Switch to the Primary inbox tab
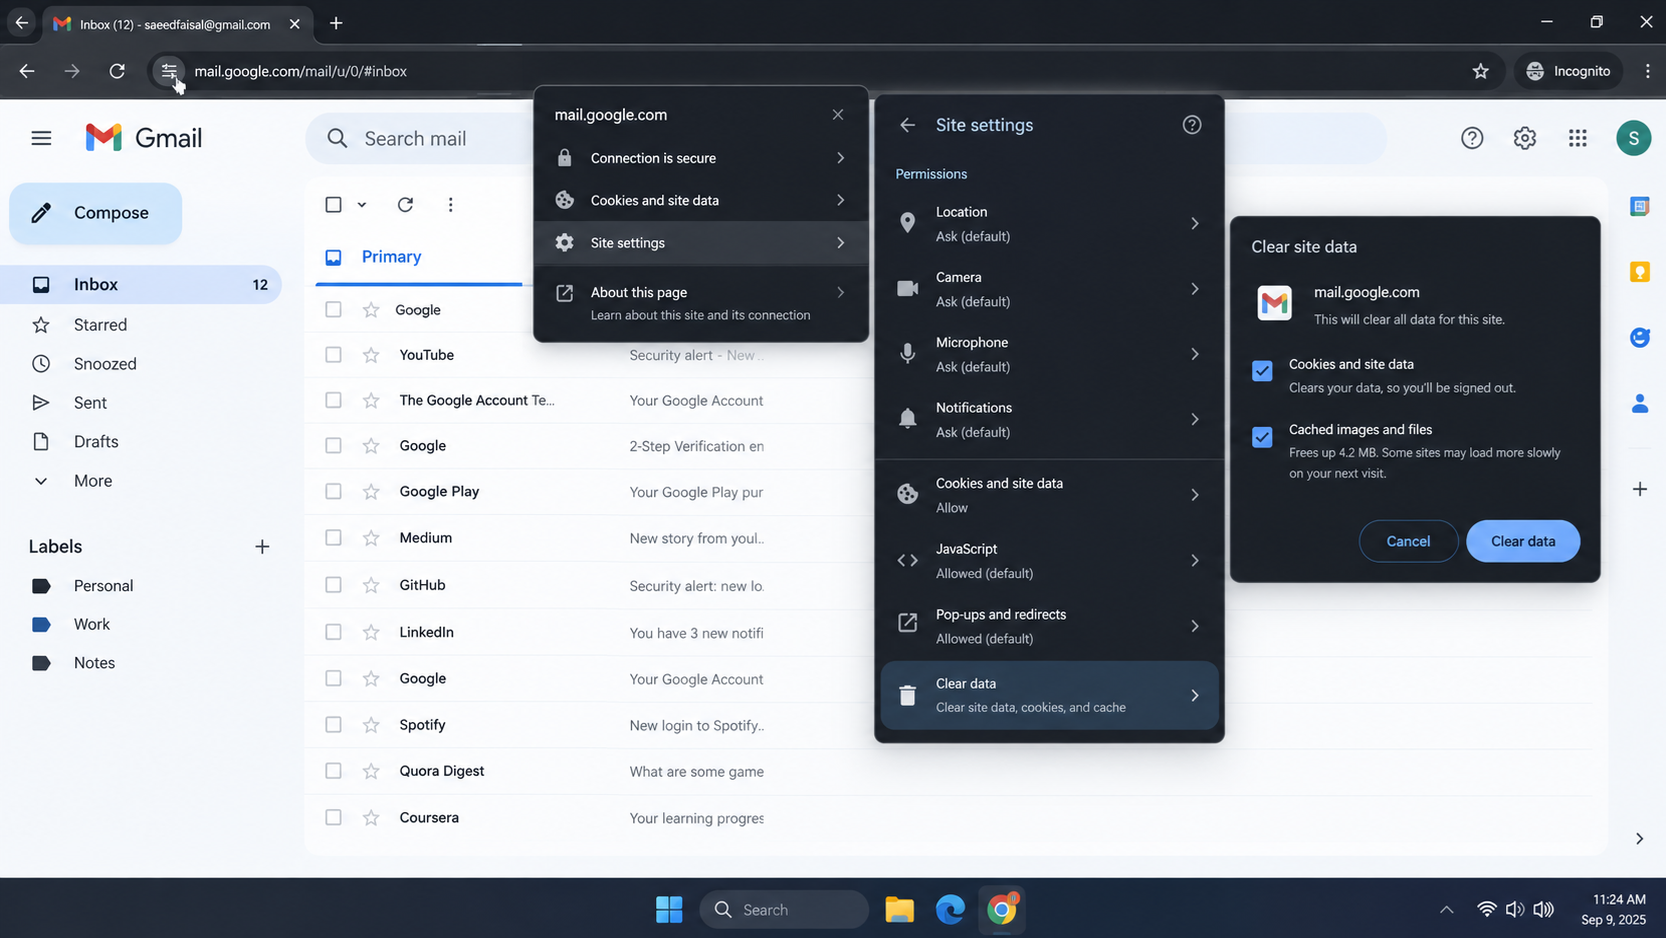 tap(419, 257)
